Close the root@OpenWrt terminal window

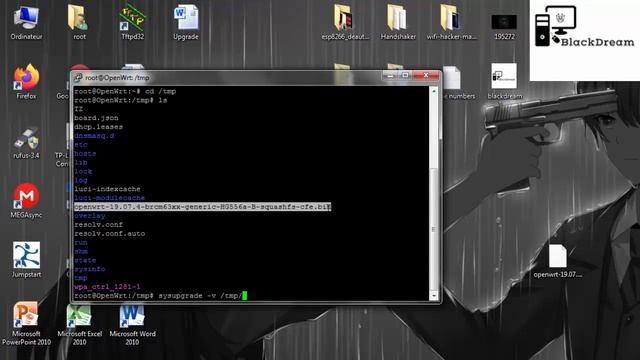click(426, 76)
